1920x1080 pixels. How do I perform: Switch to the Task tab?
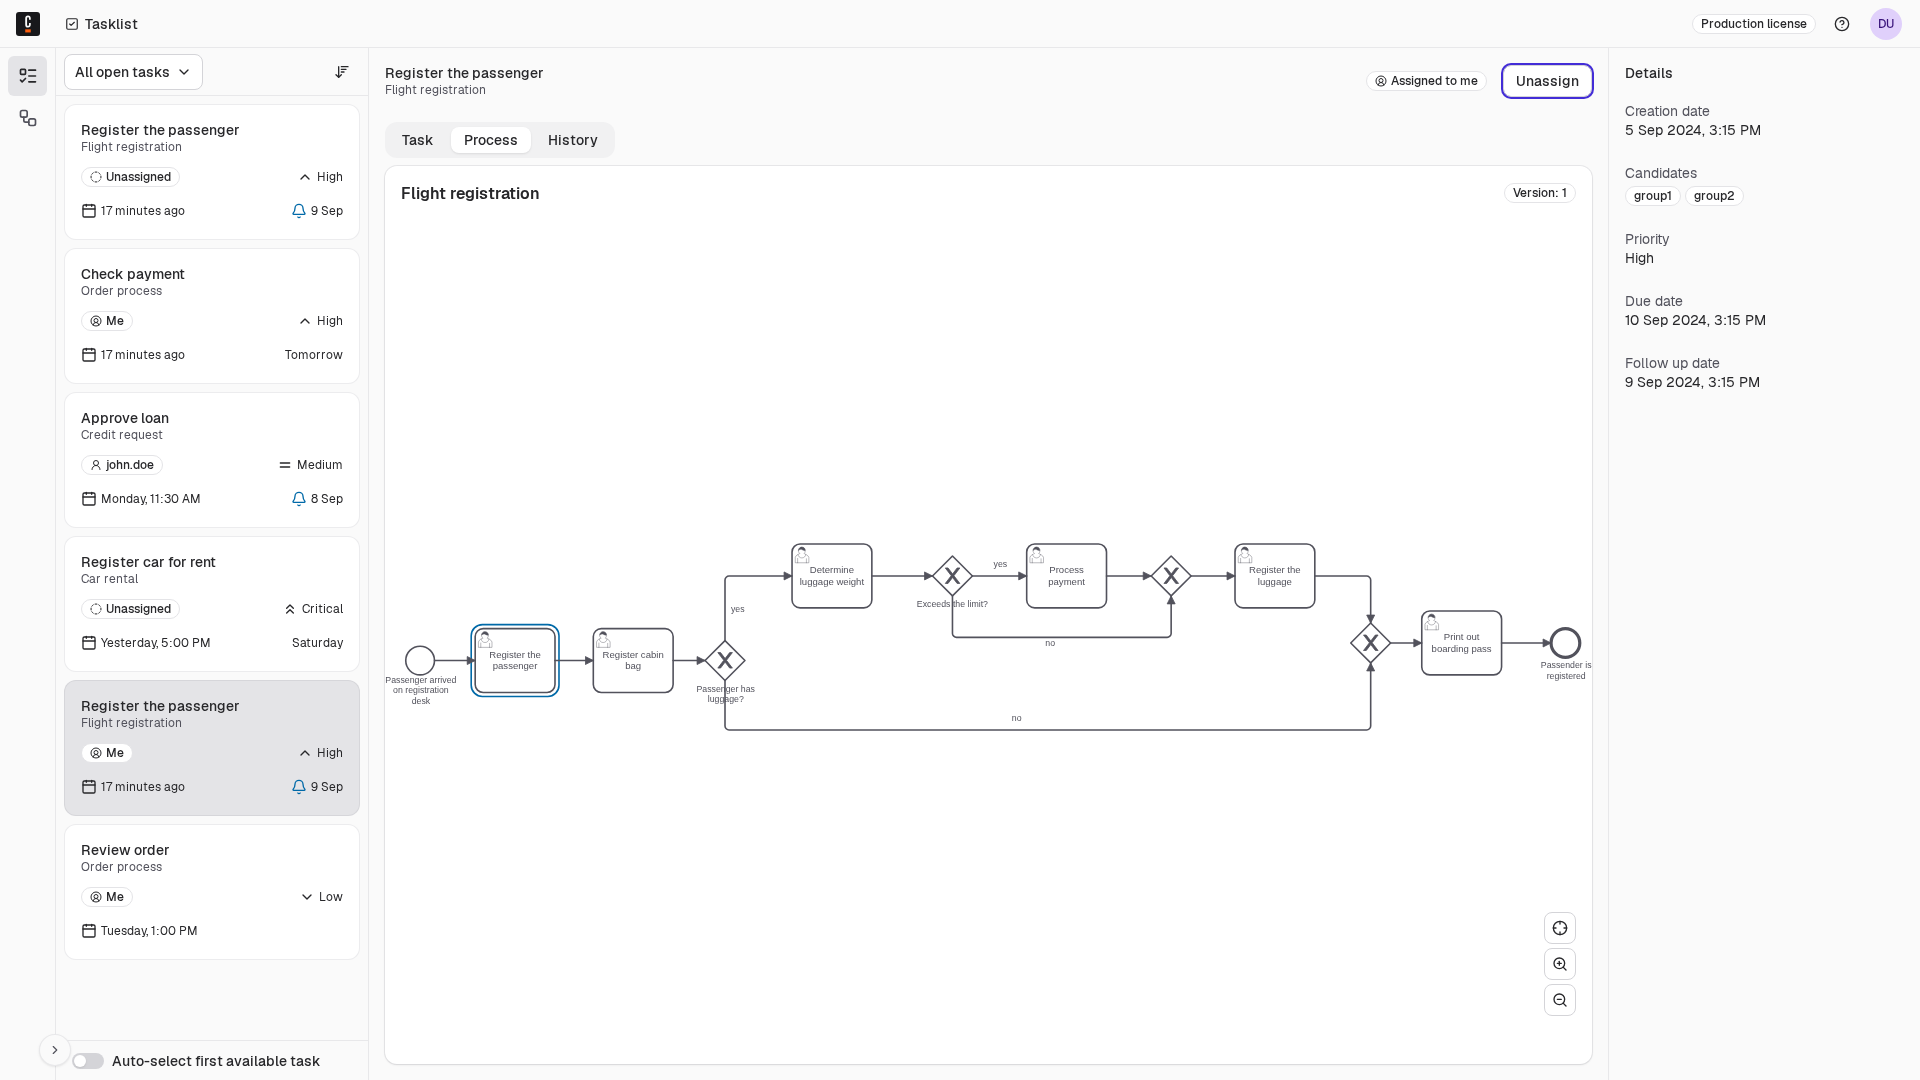417,140
